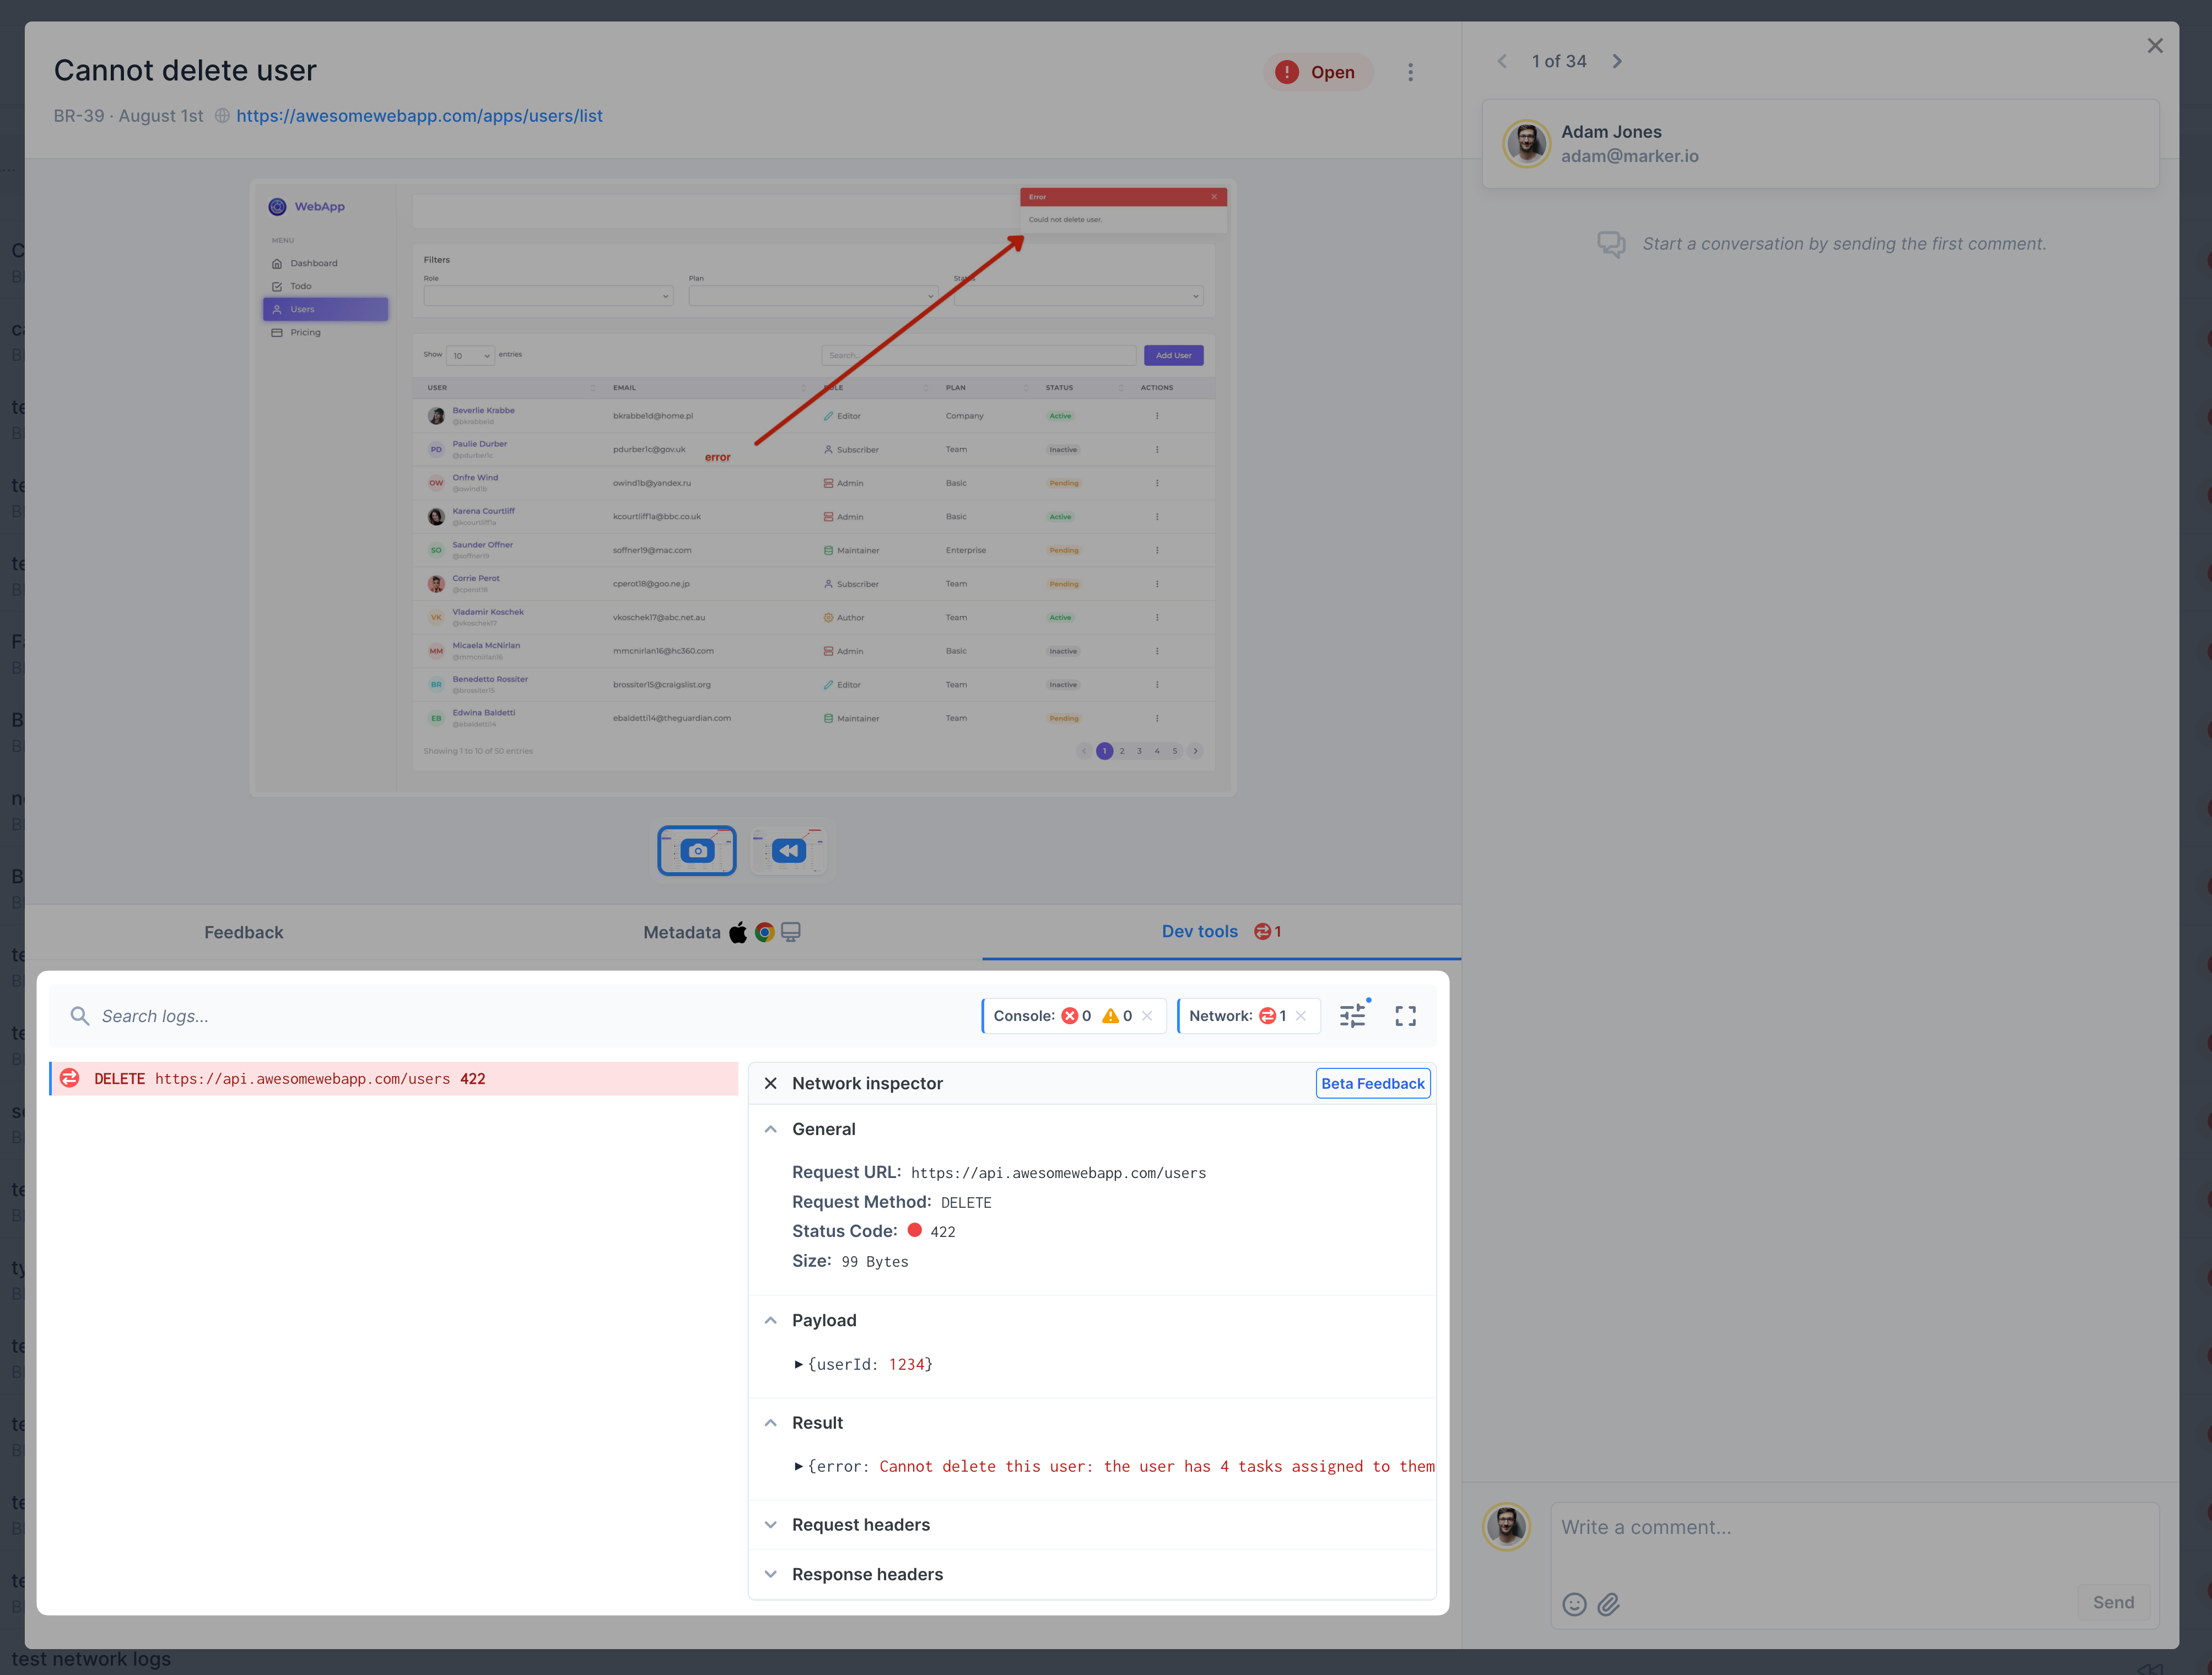Click the Chrome browser icon in Metadata tab

[x=765, y=933]
